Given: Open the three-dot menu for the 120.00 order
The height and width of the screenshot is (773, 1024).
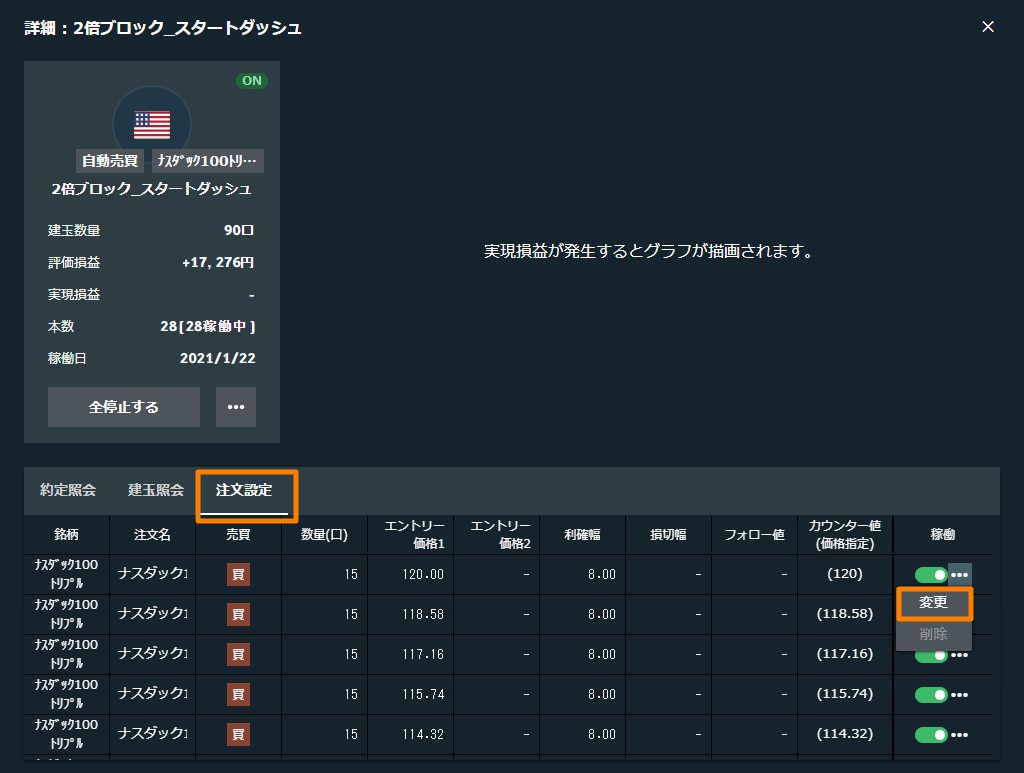Looking at the screenshot, I should (x=959, y=575).
